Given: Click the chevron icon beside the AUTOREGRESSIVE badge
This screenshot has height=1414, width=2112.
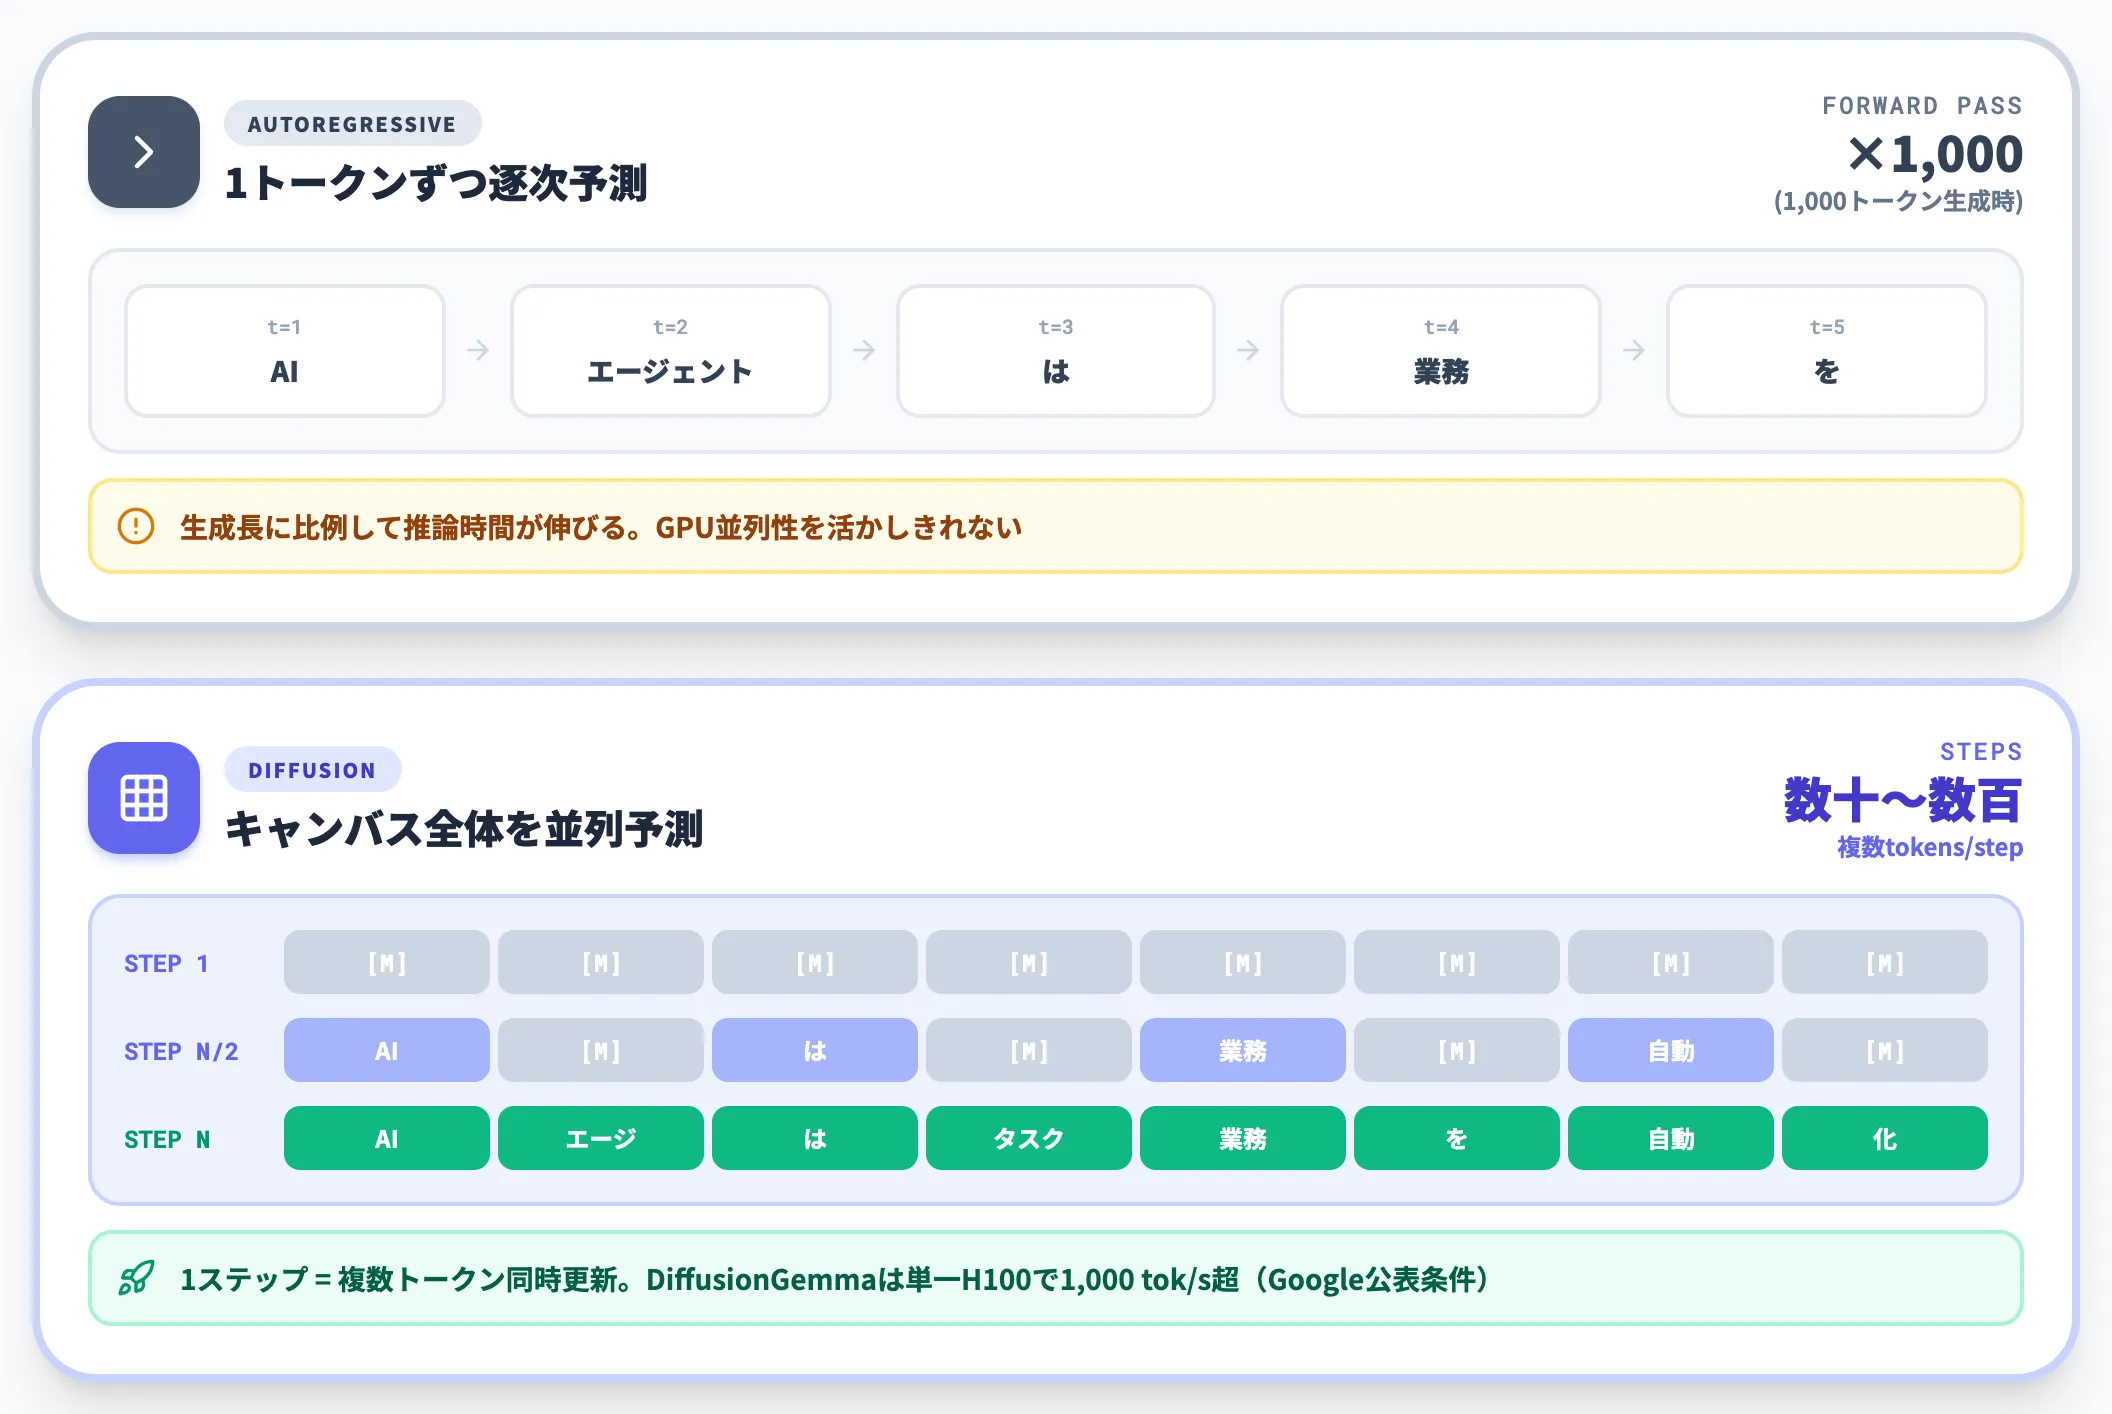Looking at the screenshot, I should coord(144,152).
